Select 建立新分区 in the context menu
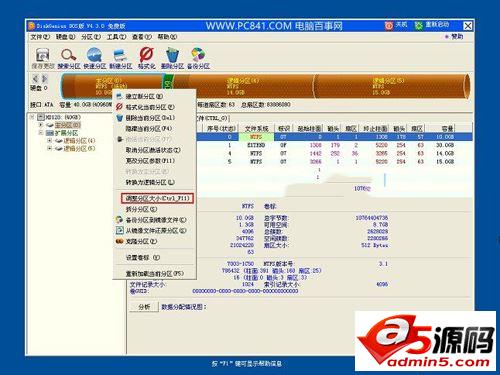This screenshot has height=375, width=500. coord(144,96)
